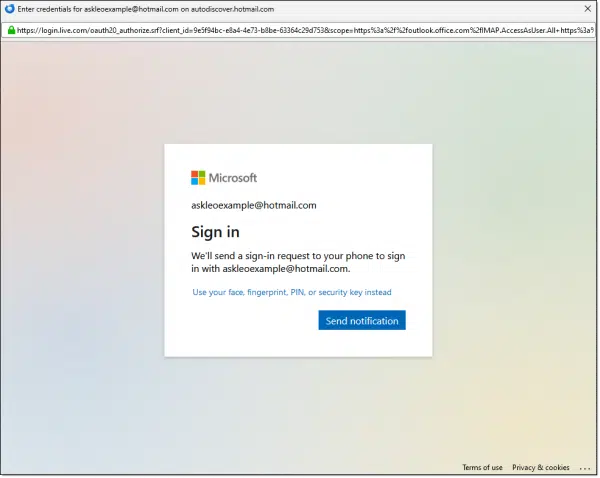Click the 'Enter credentials for' title text
Viewport: 600px width, 478px height.
[x=145, y=9]
